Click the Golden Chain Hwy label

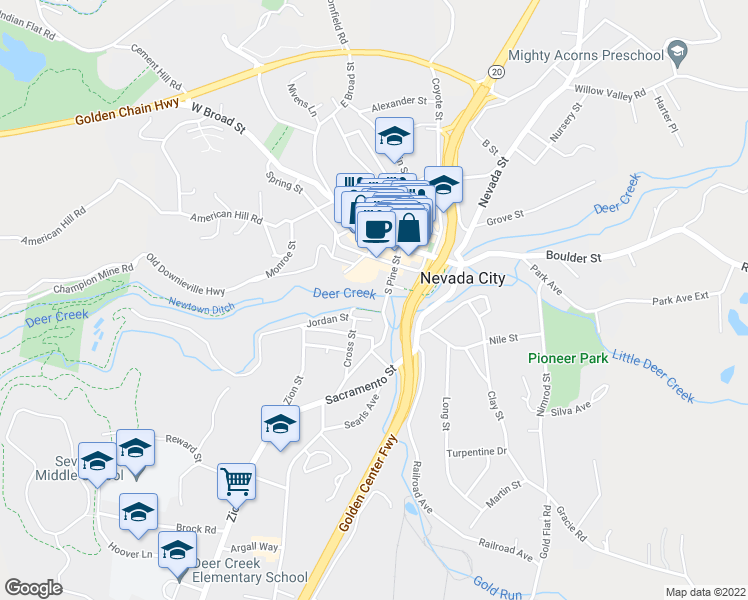[x=127, y=112]
